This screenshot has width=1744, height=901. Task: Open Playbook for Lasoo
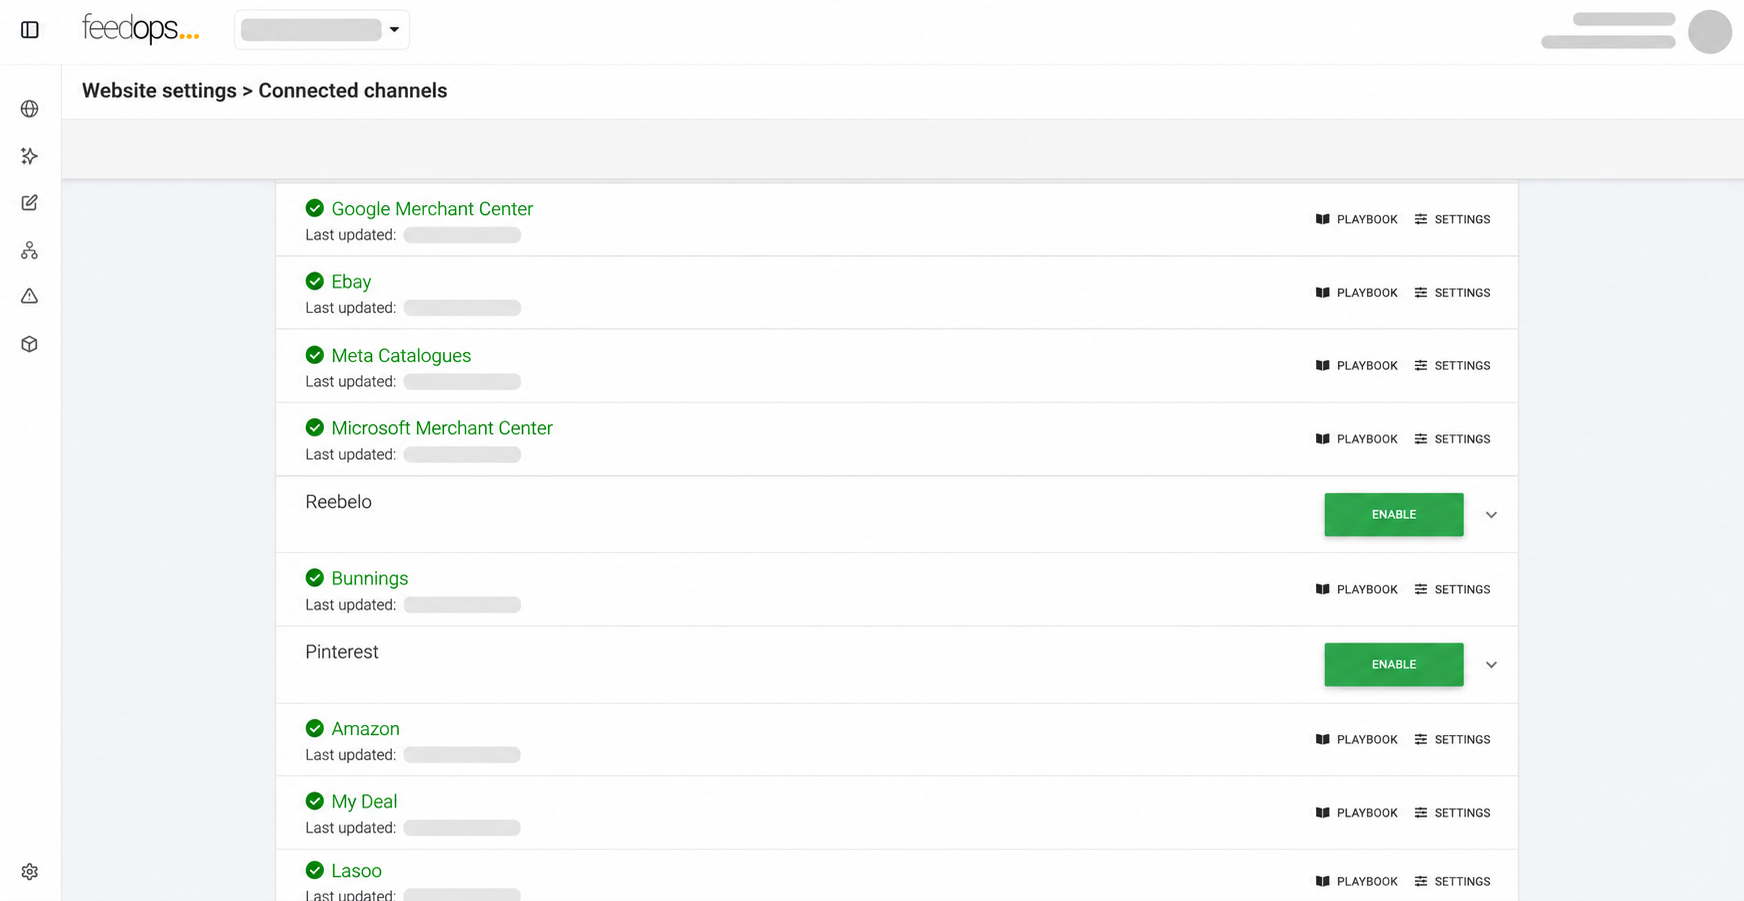coord(1357,882)
